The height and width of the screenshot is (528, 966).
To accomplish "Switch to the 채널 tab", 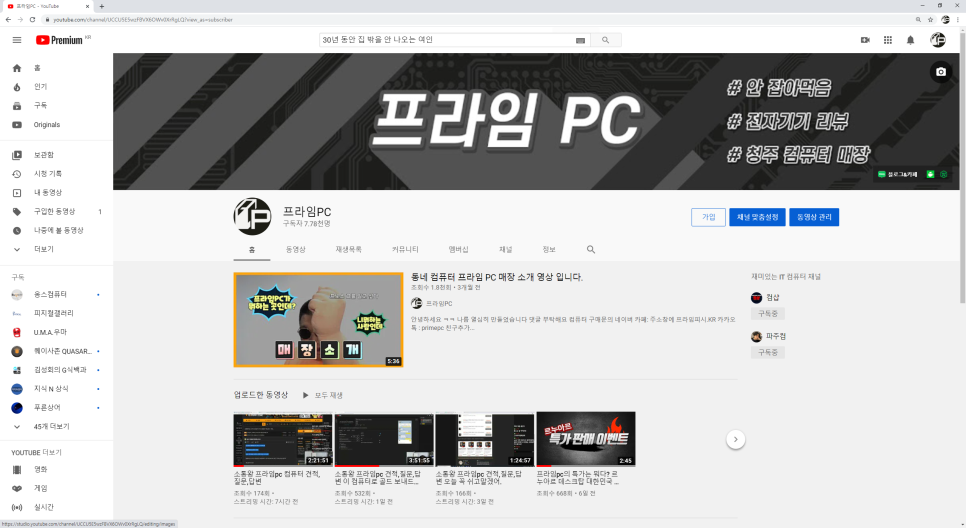I will pos(506,250).
